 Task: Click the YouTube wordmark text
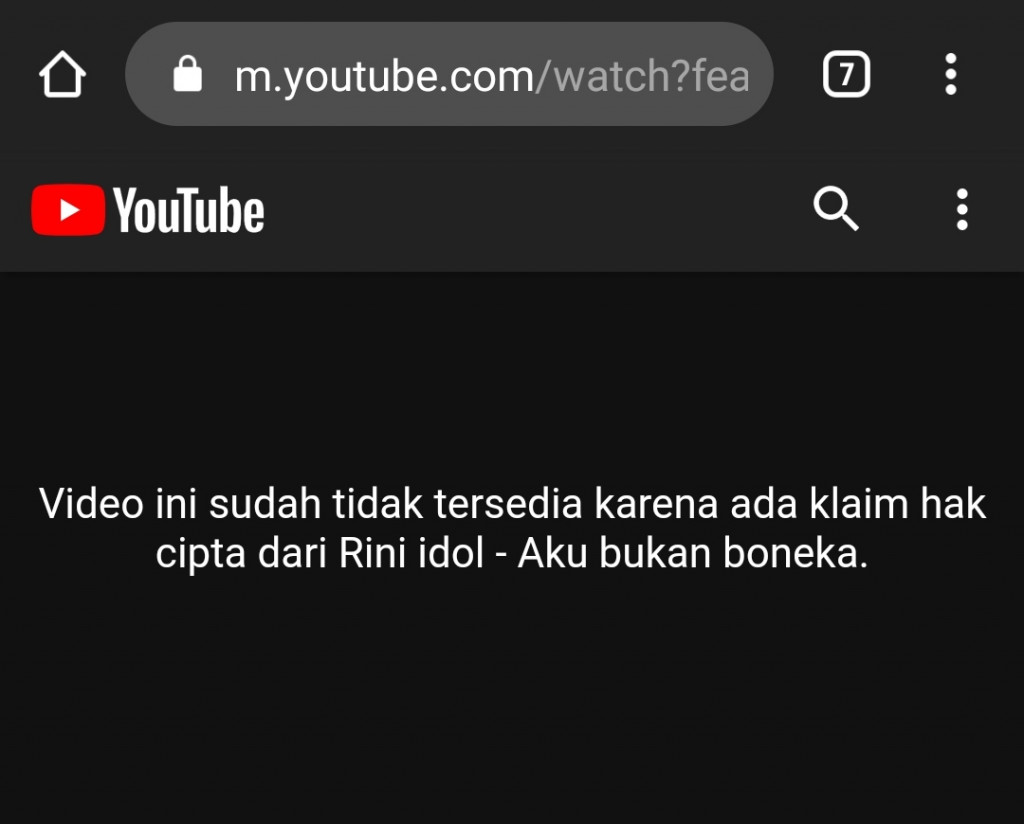click(189, 210)
